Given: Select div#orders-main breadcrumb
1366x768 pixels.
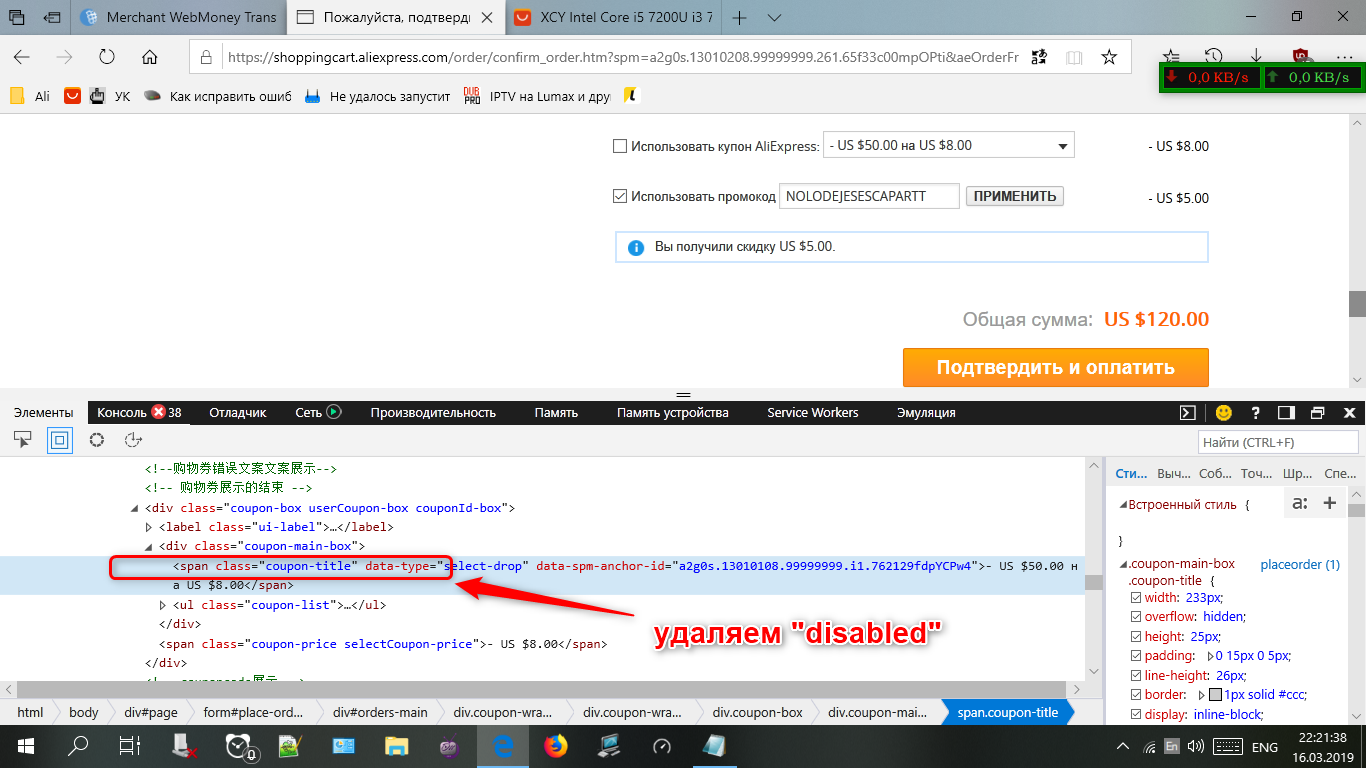Looking at the screenshot, I should click(x=380, y=713).
